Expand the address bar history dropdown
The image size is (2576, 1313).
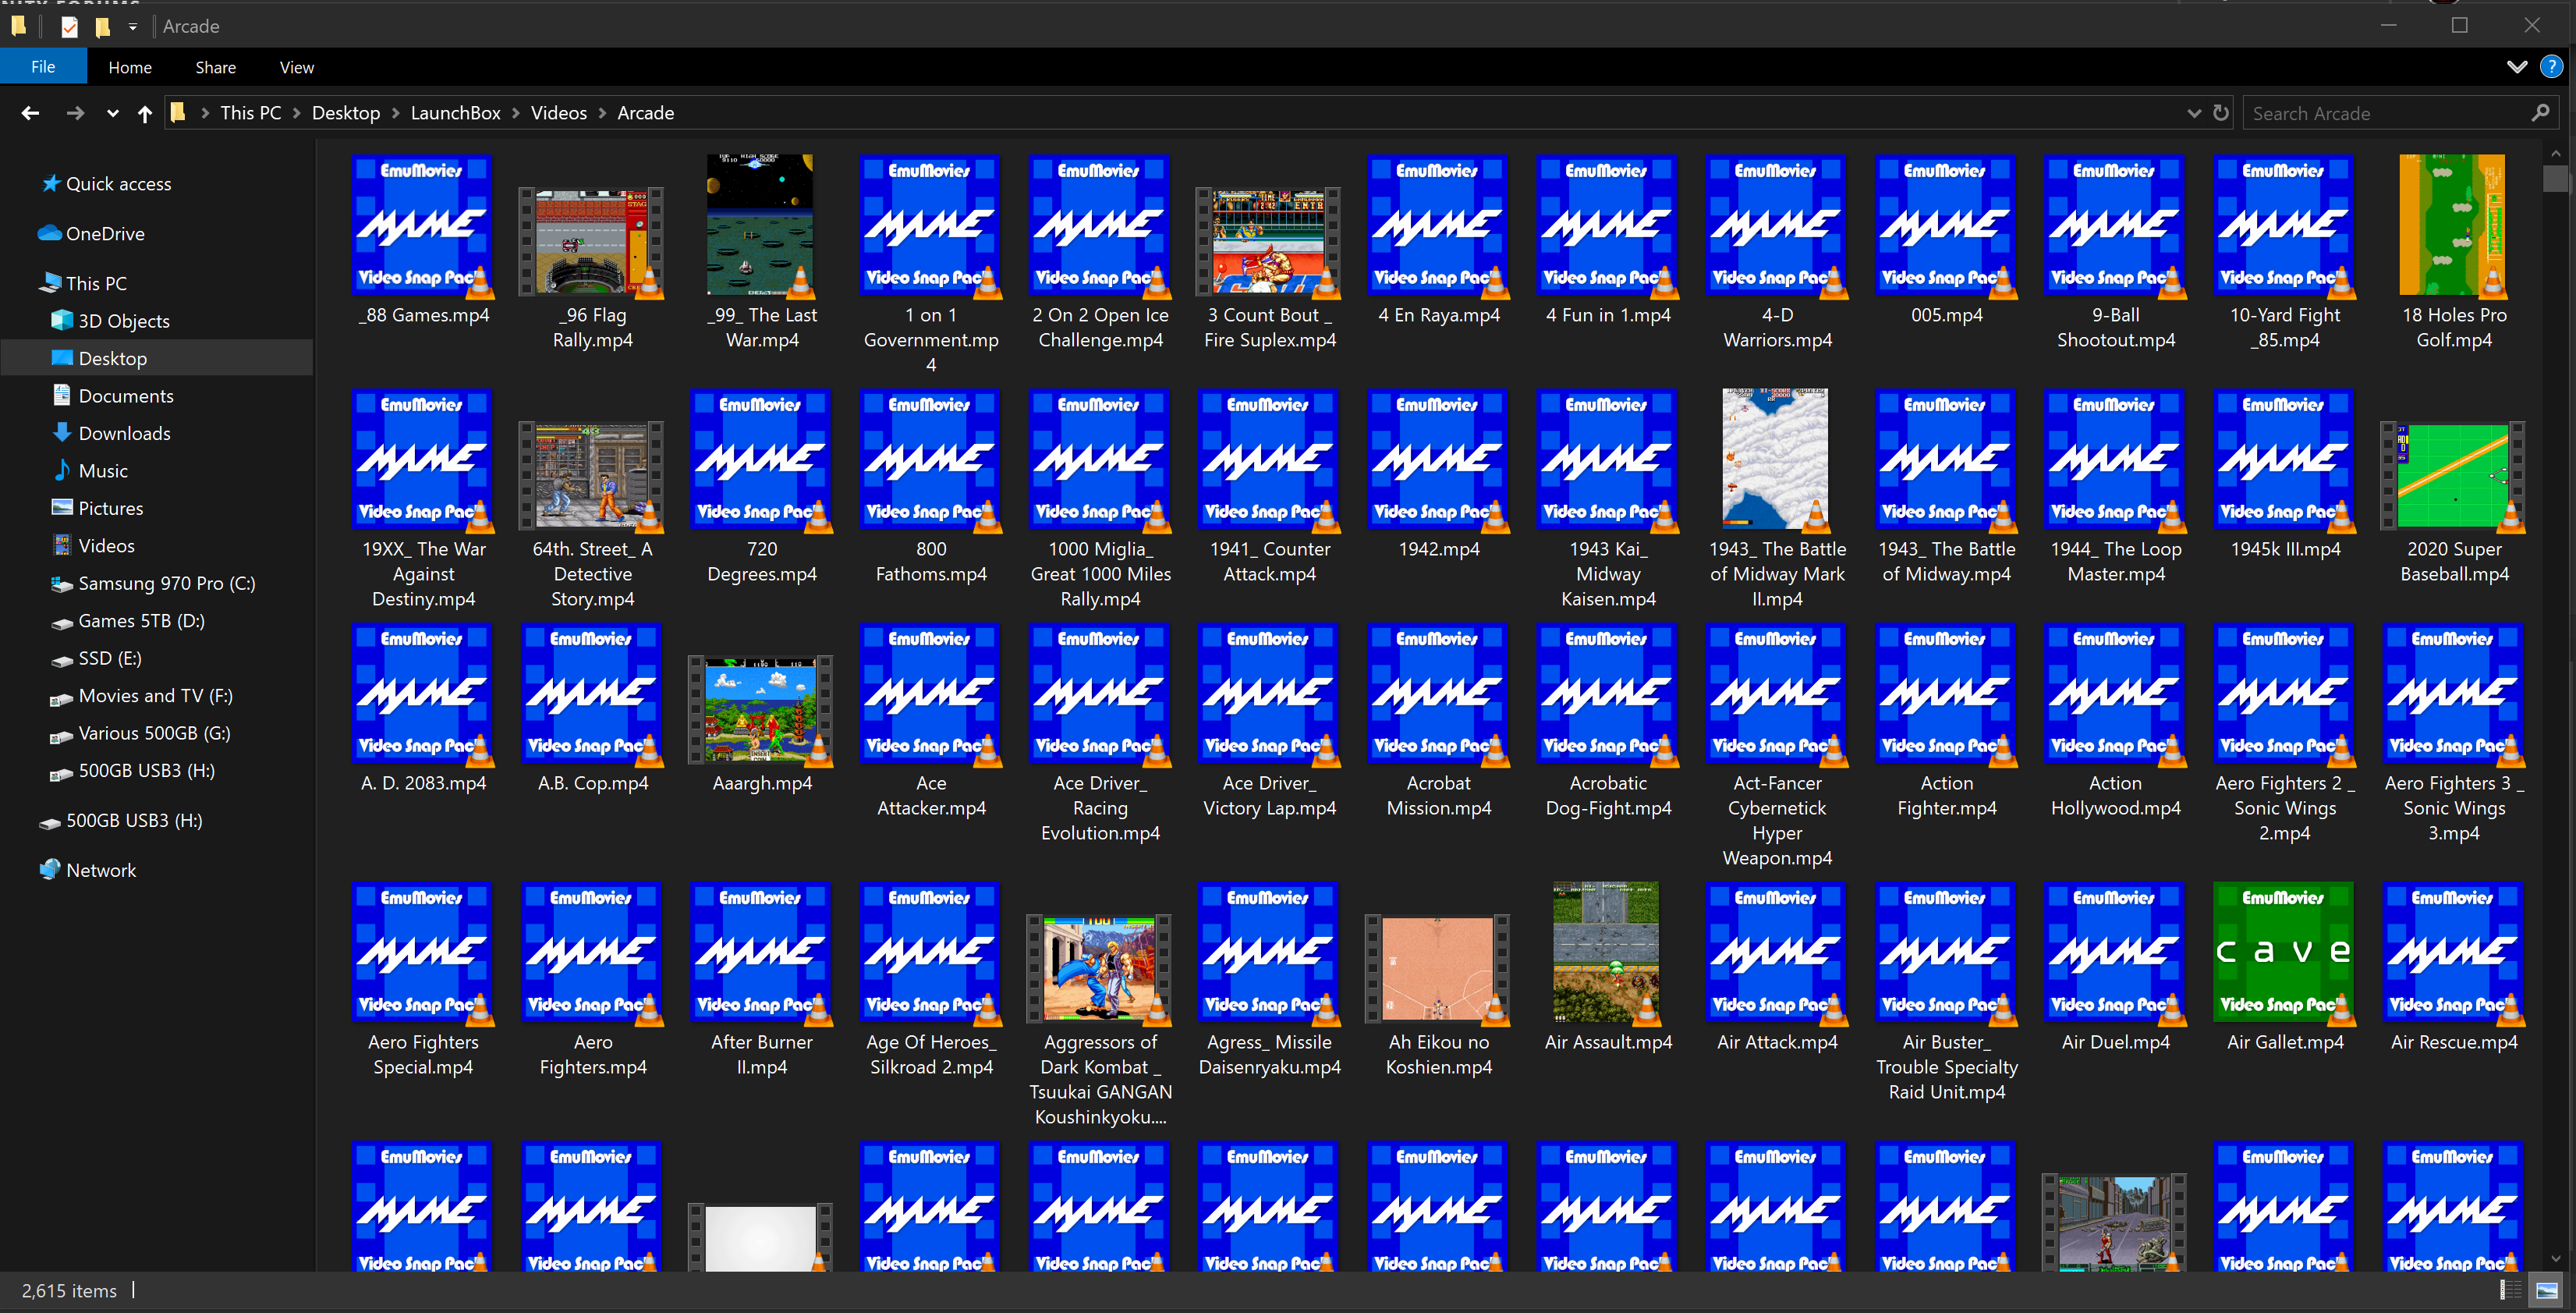click(x=2193, y=113)
